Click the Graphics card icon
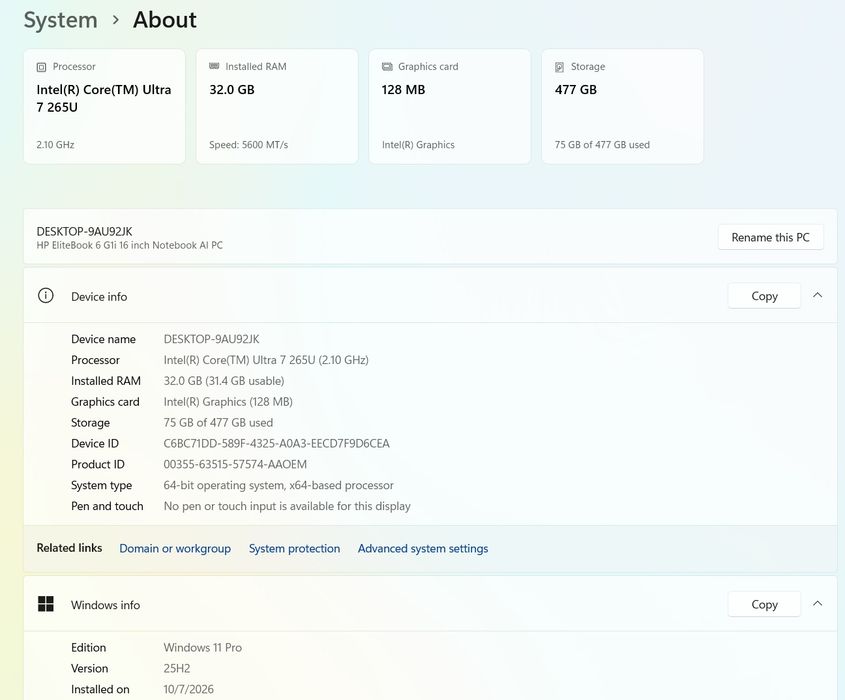This screenshot has width=845, height=700. (x=387, y=66)
